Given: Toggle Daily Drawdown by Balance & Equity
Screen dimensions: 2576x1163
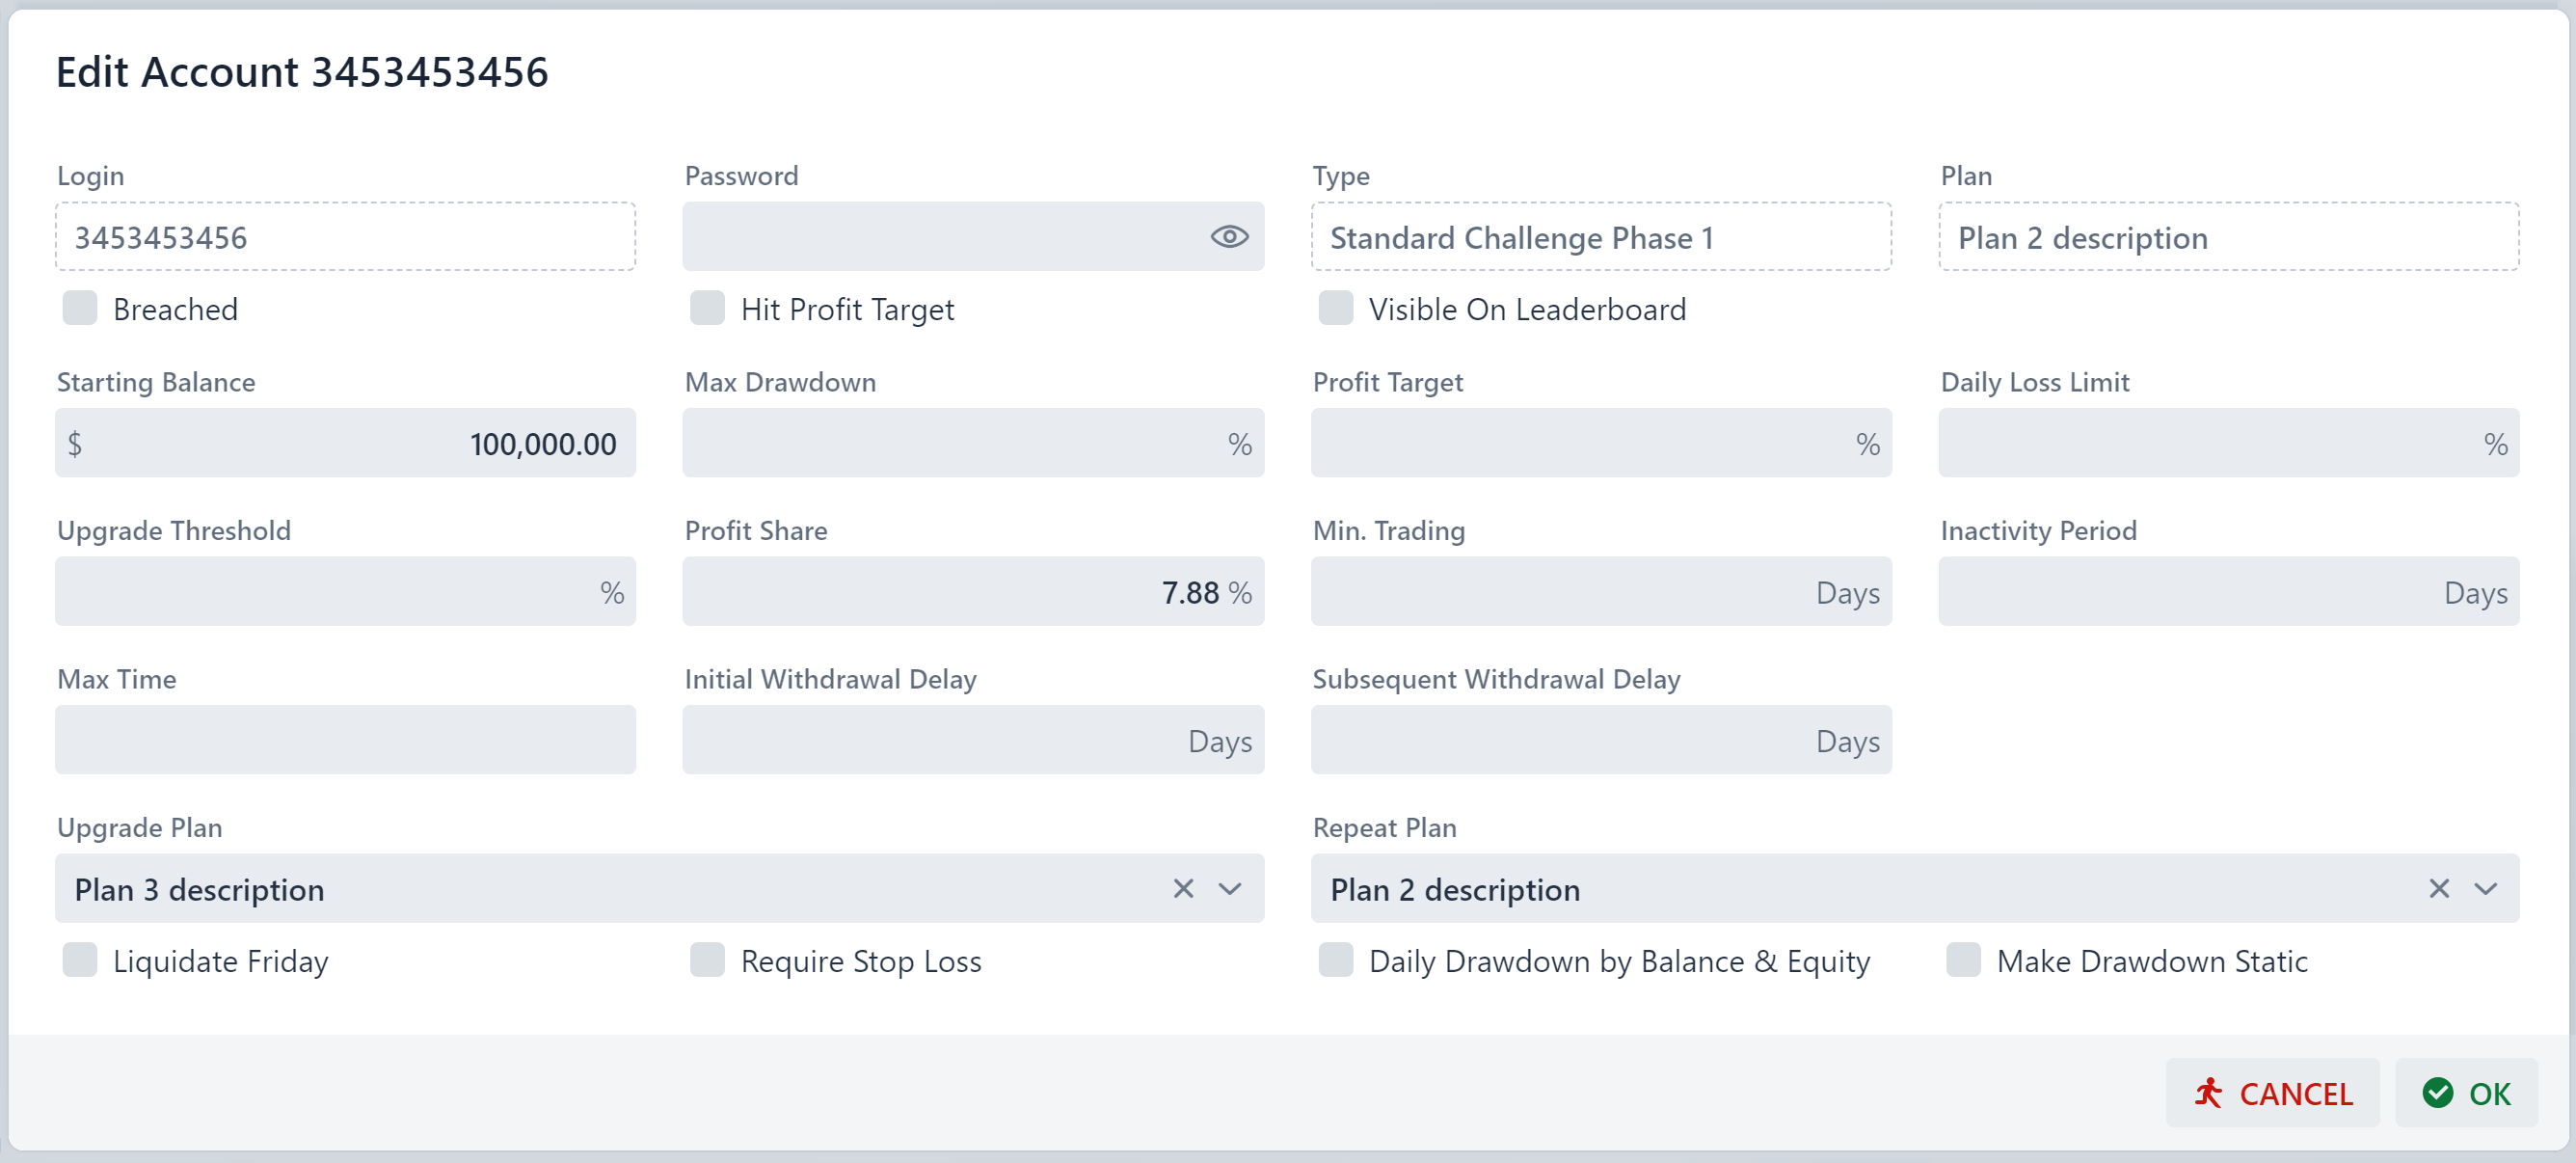Looking at the screenshot, I should 1335,960.
